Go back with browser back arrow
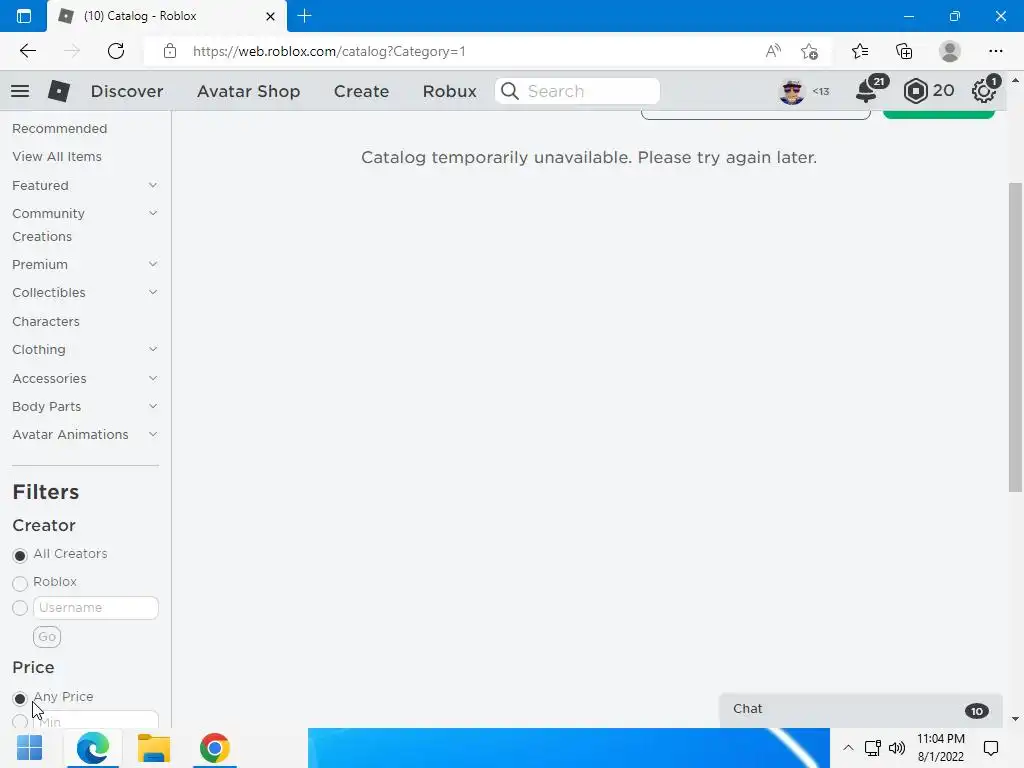 tap(27, 51)
